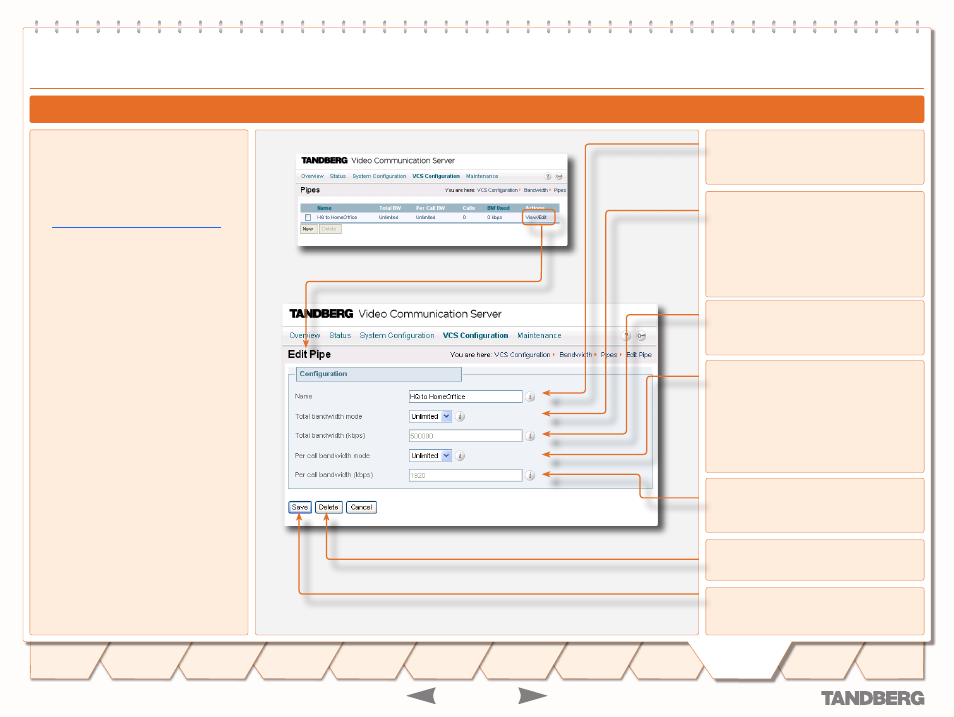Click the View/Edit link for HQ to HomeOffice
Viewport: 954px width, 717px height.
point(536,217)
